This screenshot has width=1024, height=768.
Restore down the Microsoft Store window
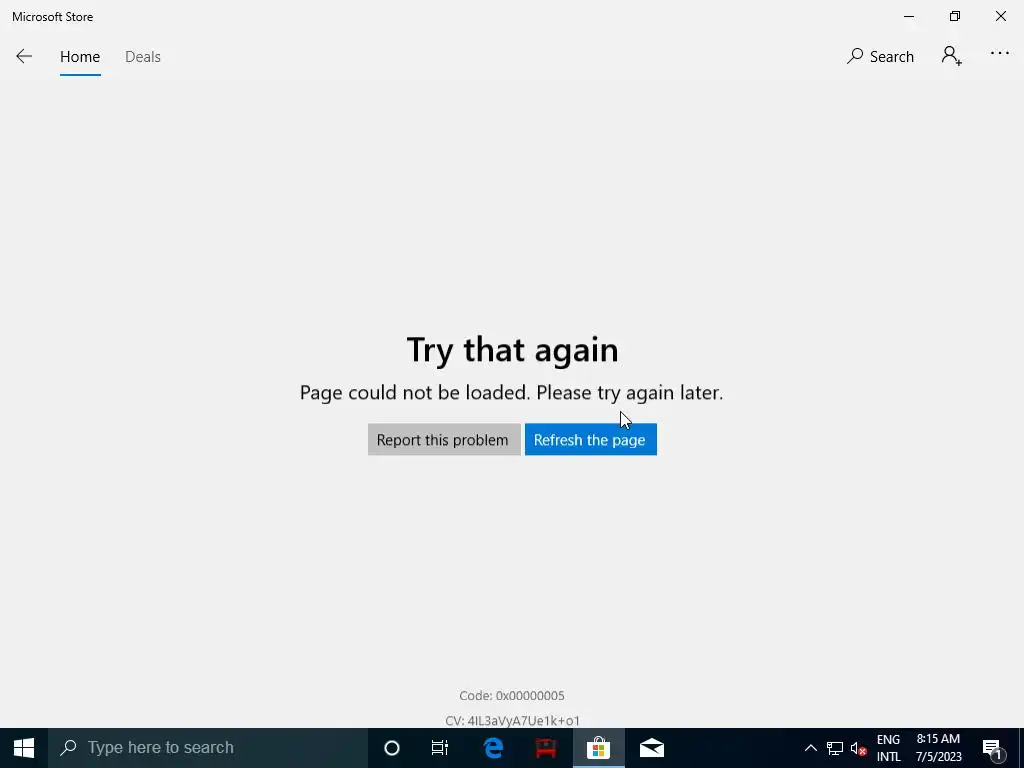click(955, 16)
